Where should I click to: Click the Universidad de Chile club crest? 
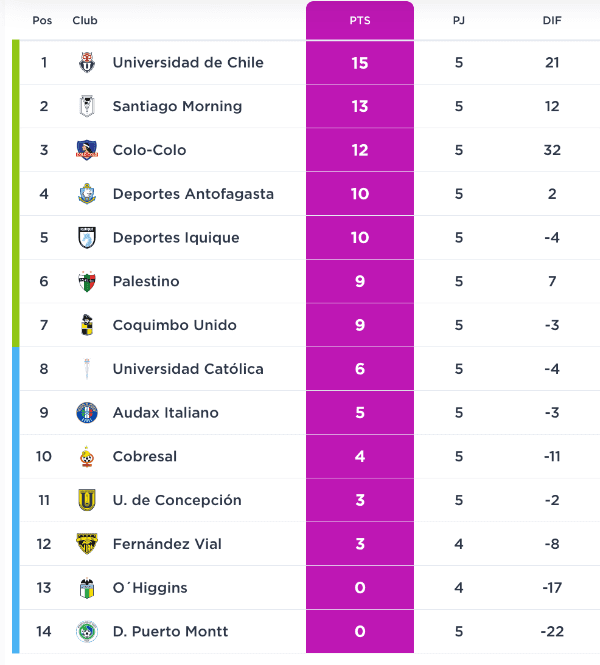click(x=87, y=63)
